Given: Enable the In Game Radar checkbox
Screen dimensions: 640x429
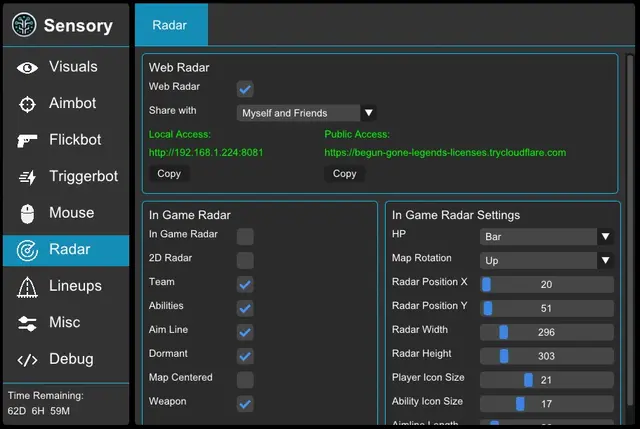Looking at the screenshot, I should (x=245, y=236).
